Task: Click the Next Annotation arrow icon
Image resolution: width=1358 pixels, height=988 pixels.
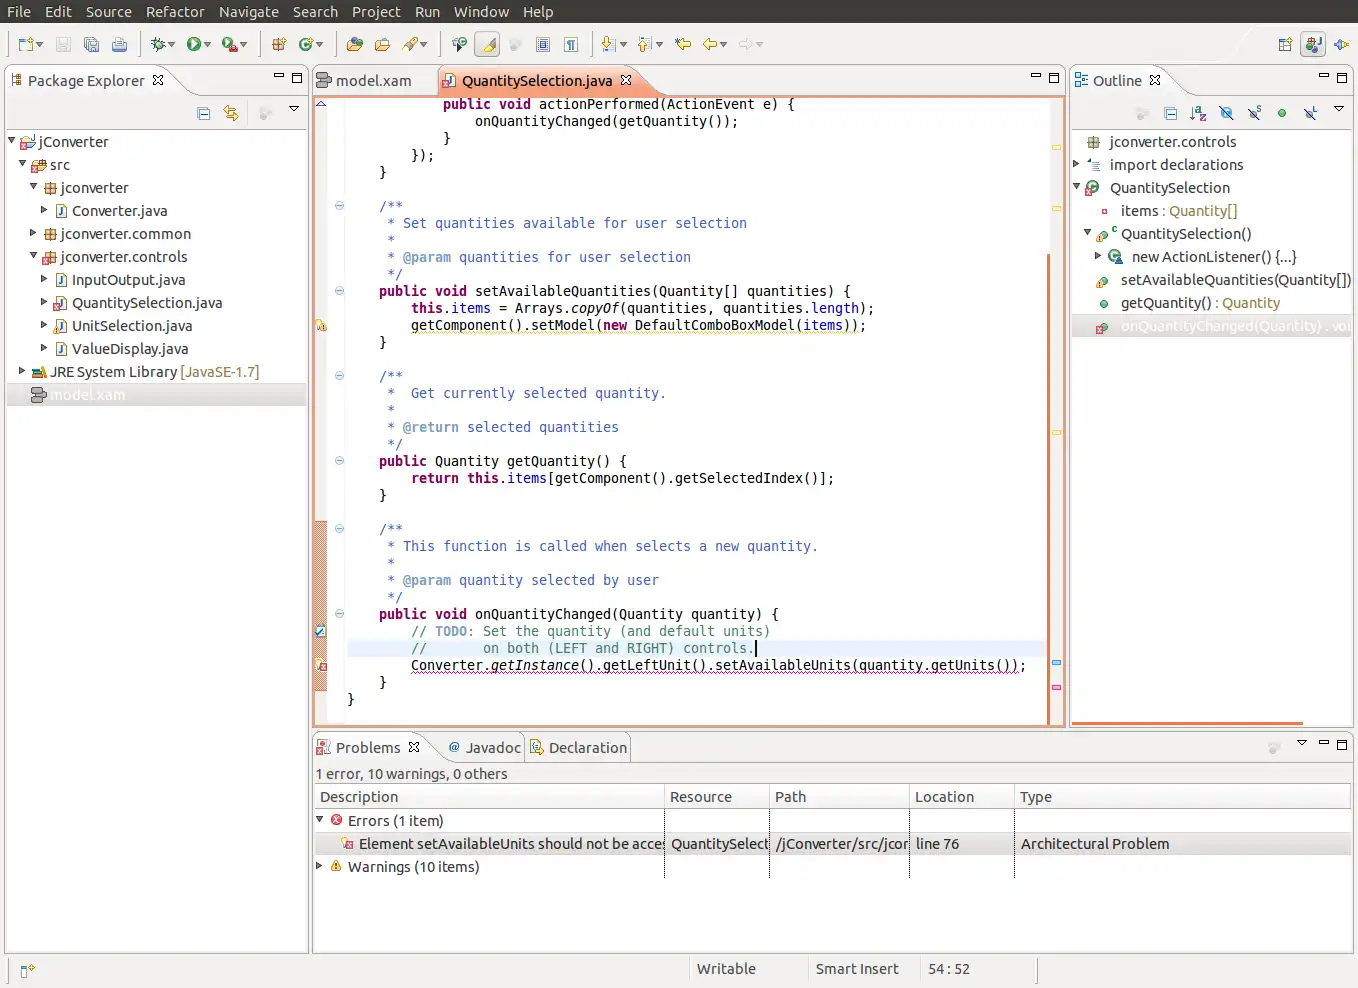Action: 608,44
